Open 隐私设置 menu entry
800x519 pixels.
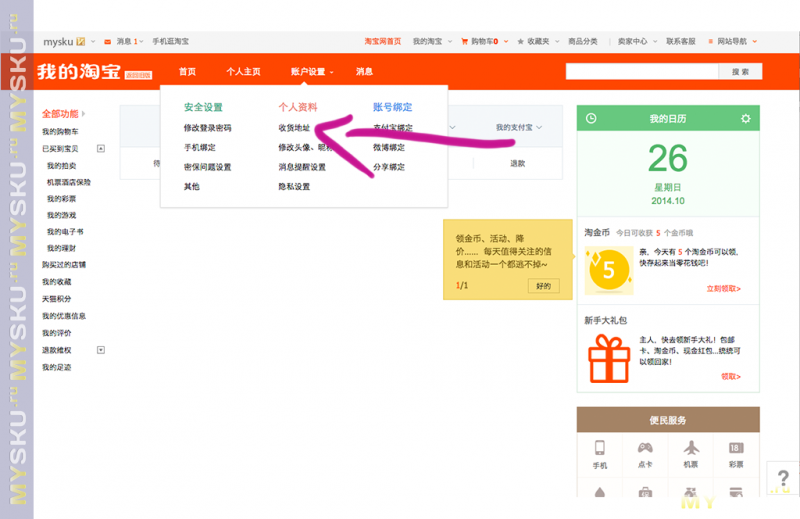pos(294,186)
